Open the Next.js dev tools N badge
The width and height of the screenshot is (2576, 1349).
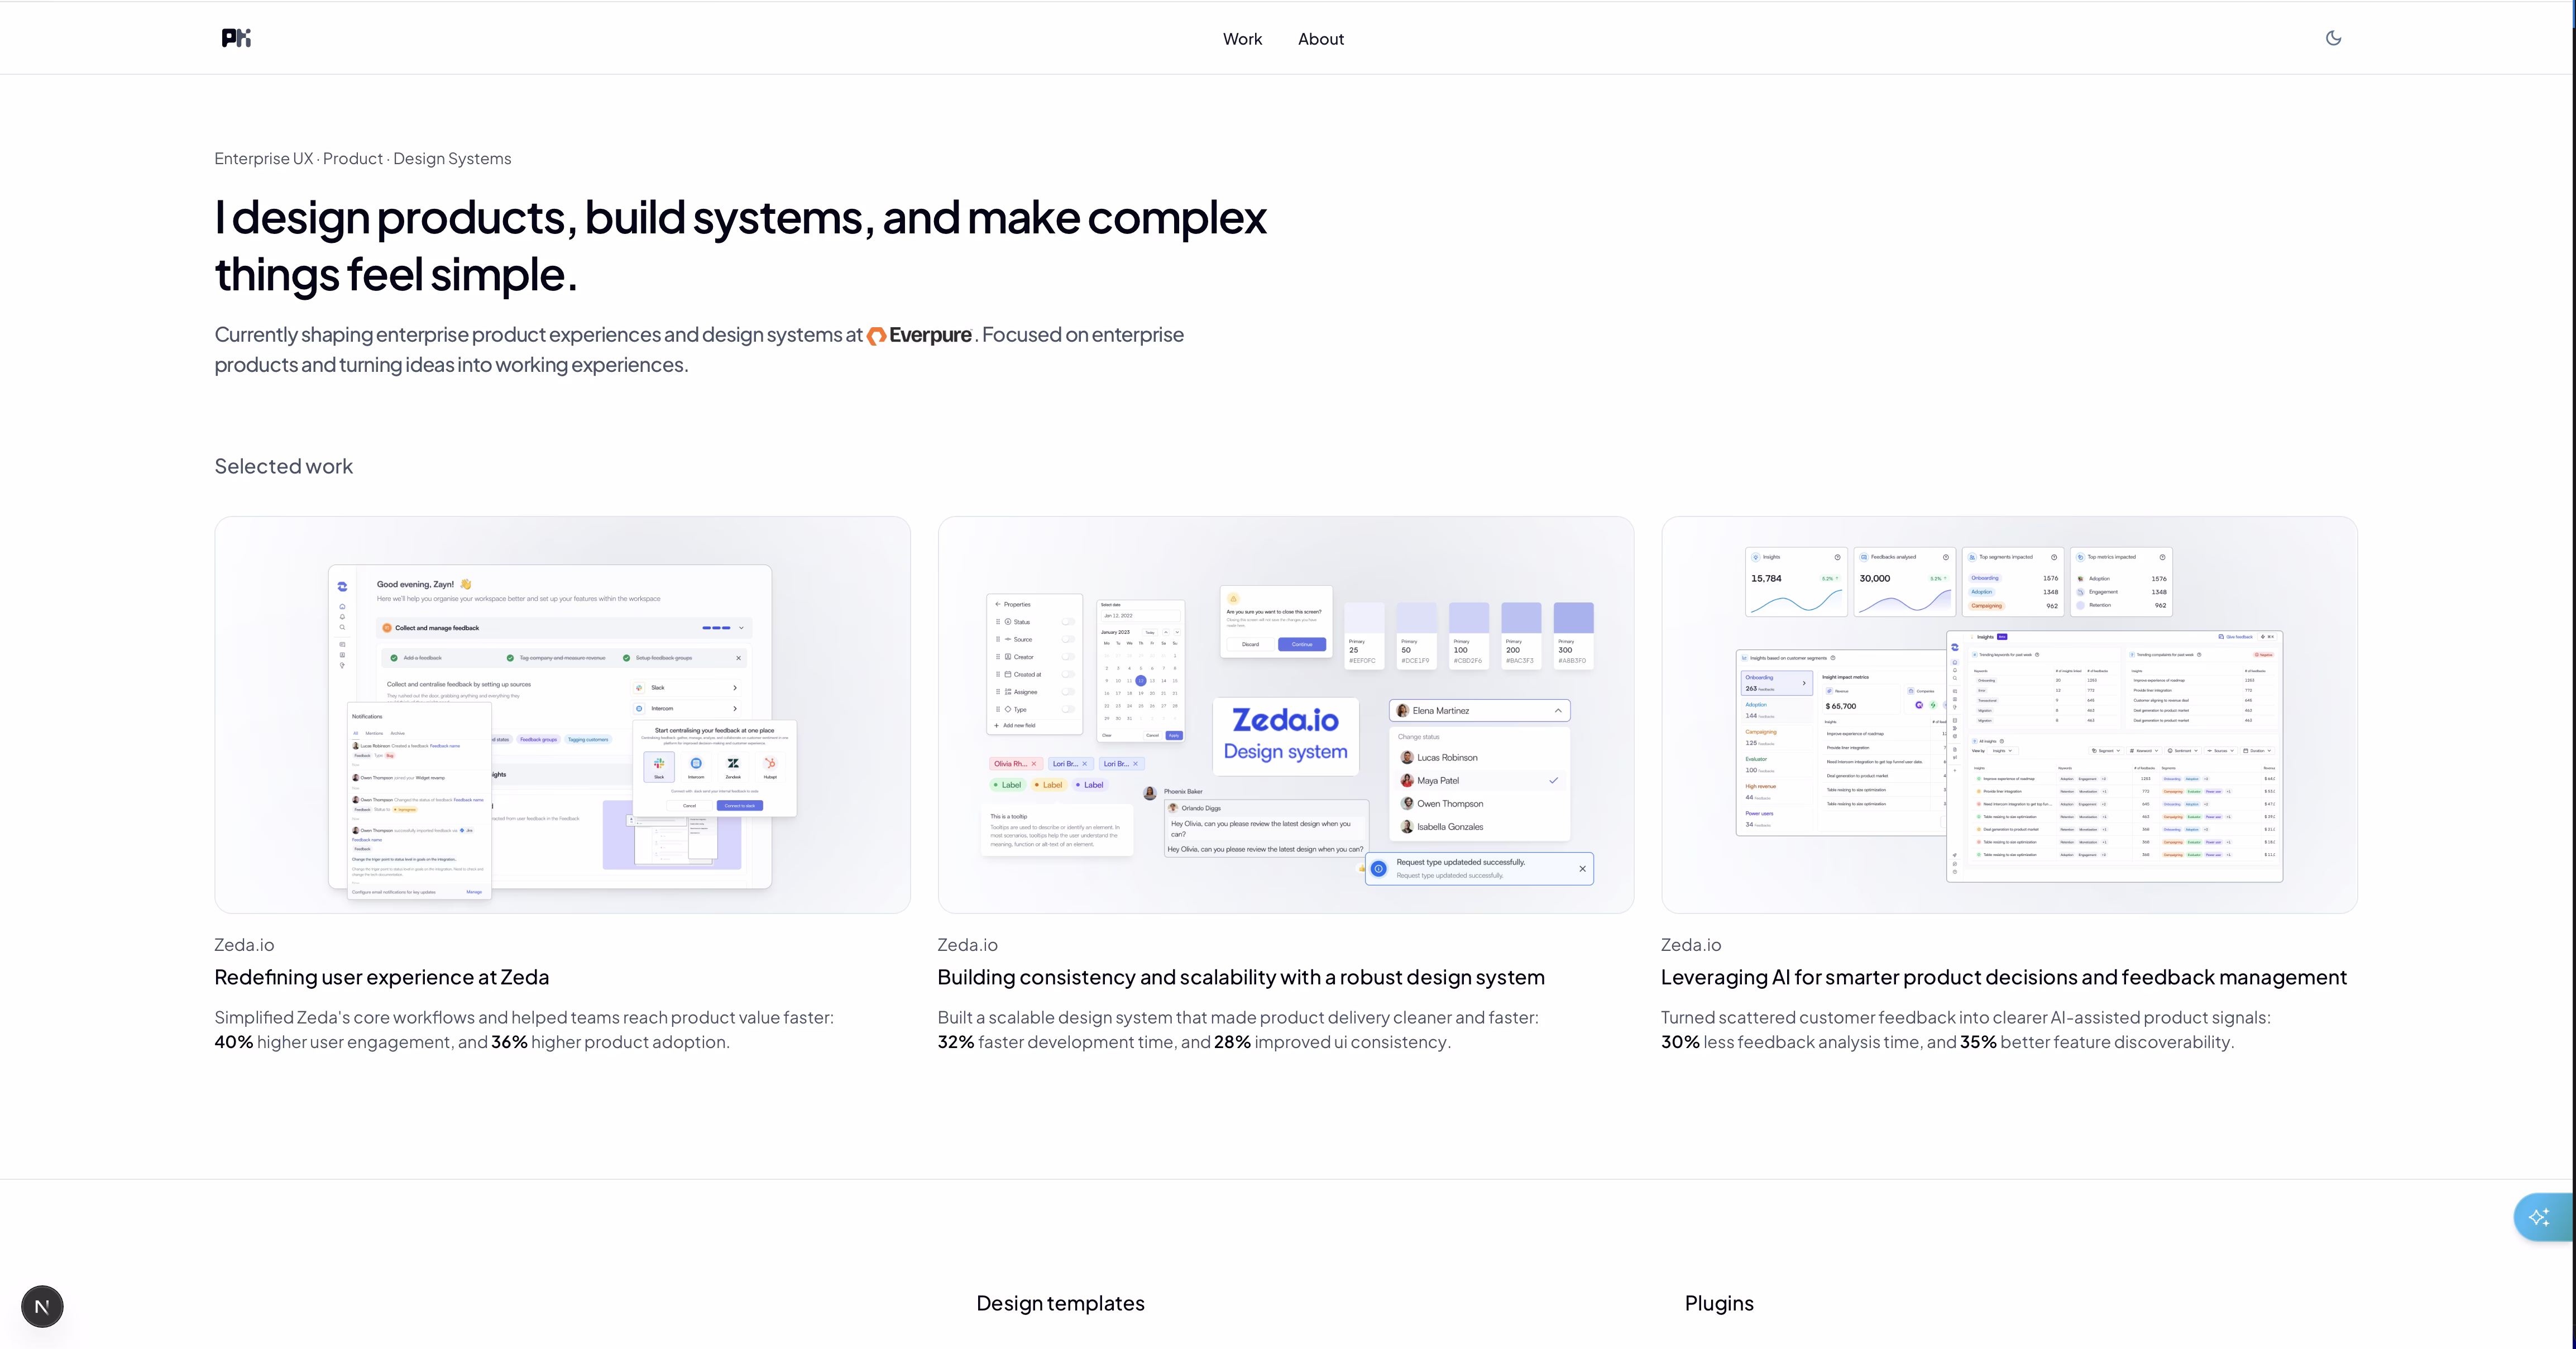42,1306
